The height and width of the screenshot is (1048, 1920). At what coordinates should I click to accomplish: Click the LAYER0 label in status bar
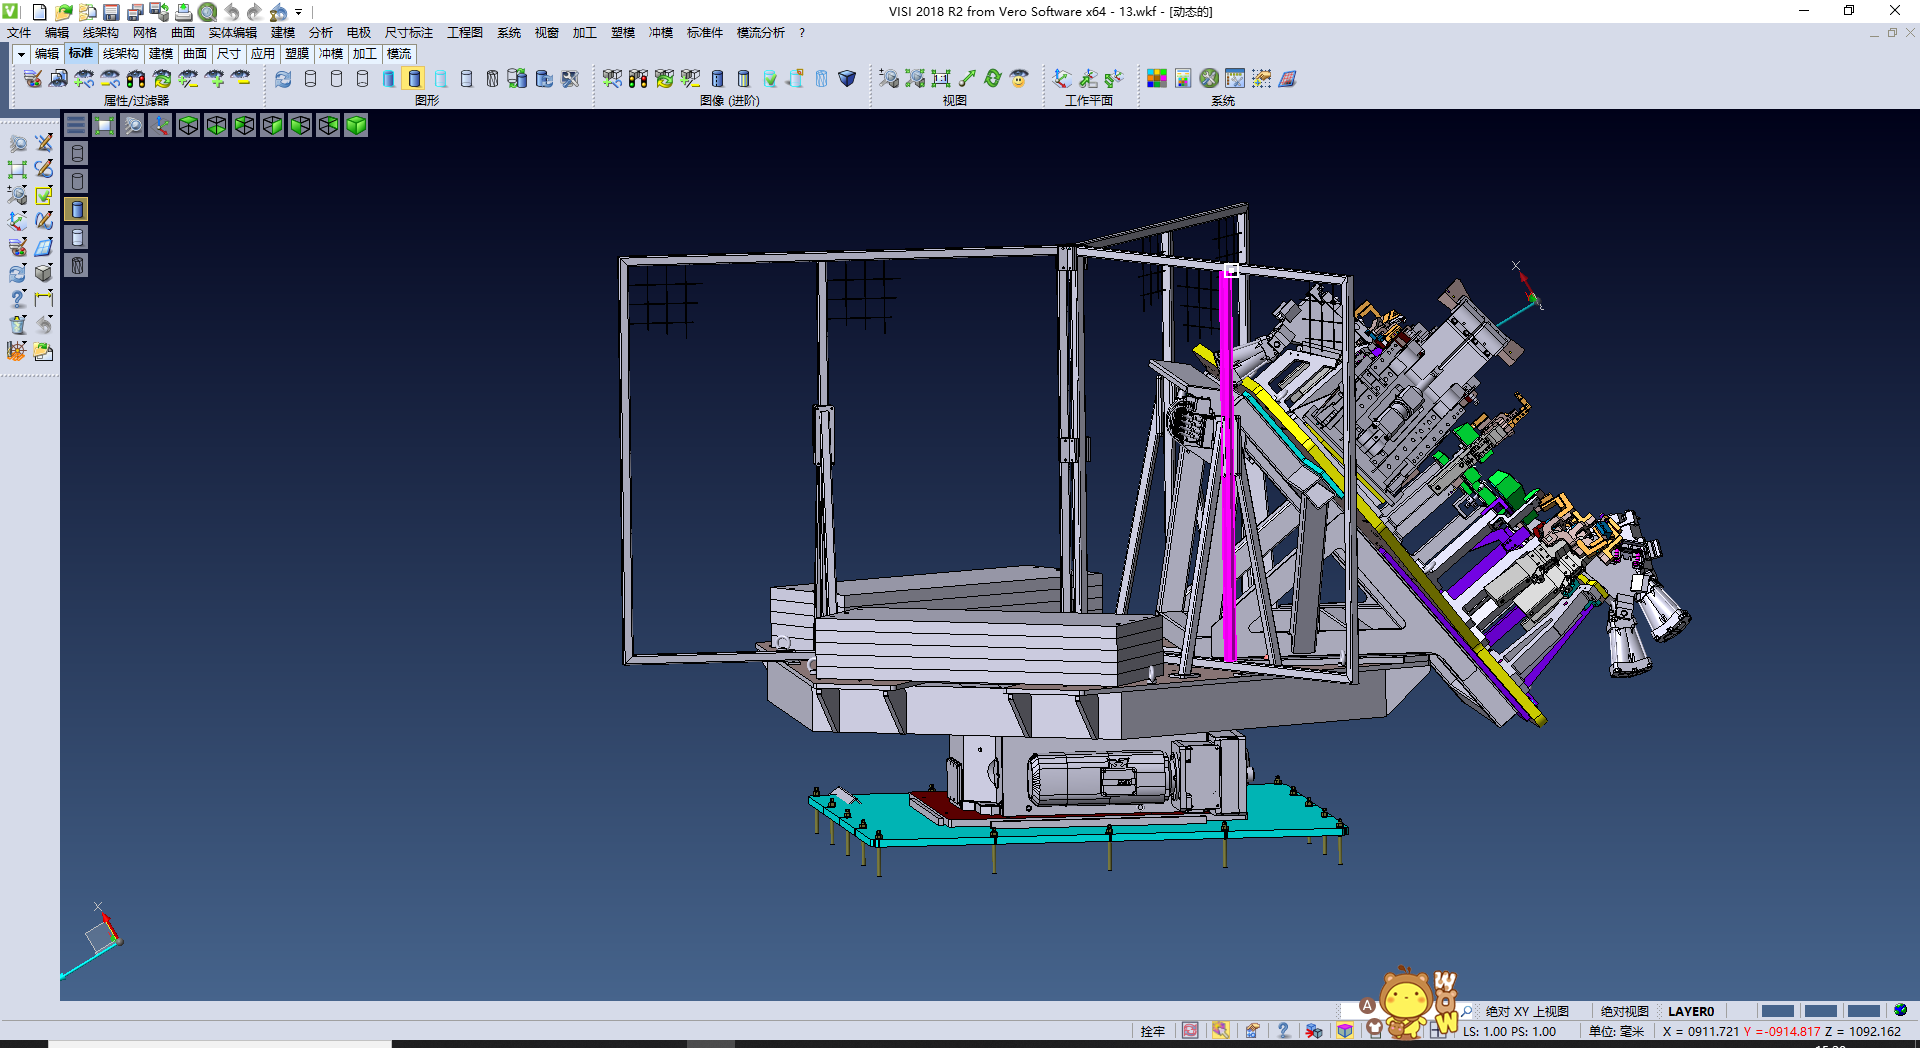(1690, 1011)
